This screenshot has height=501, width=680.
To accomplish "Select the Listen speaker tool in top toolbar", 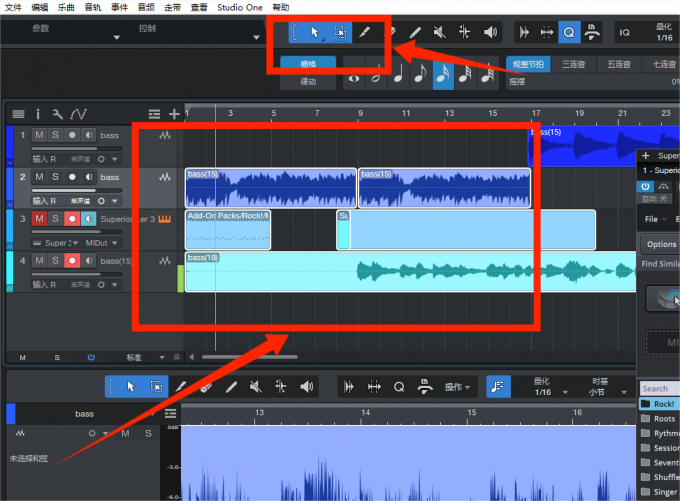I will pyautogui.click(x=490, y=33).
